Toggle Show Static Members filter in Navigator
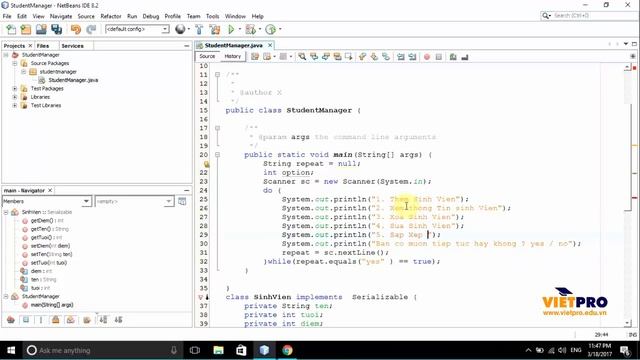This screenshot has width=640, height=360. point(41,320)
